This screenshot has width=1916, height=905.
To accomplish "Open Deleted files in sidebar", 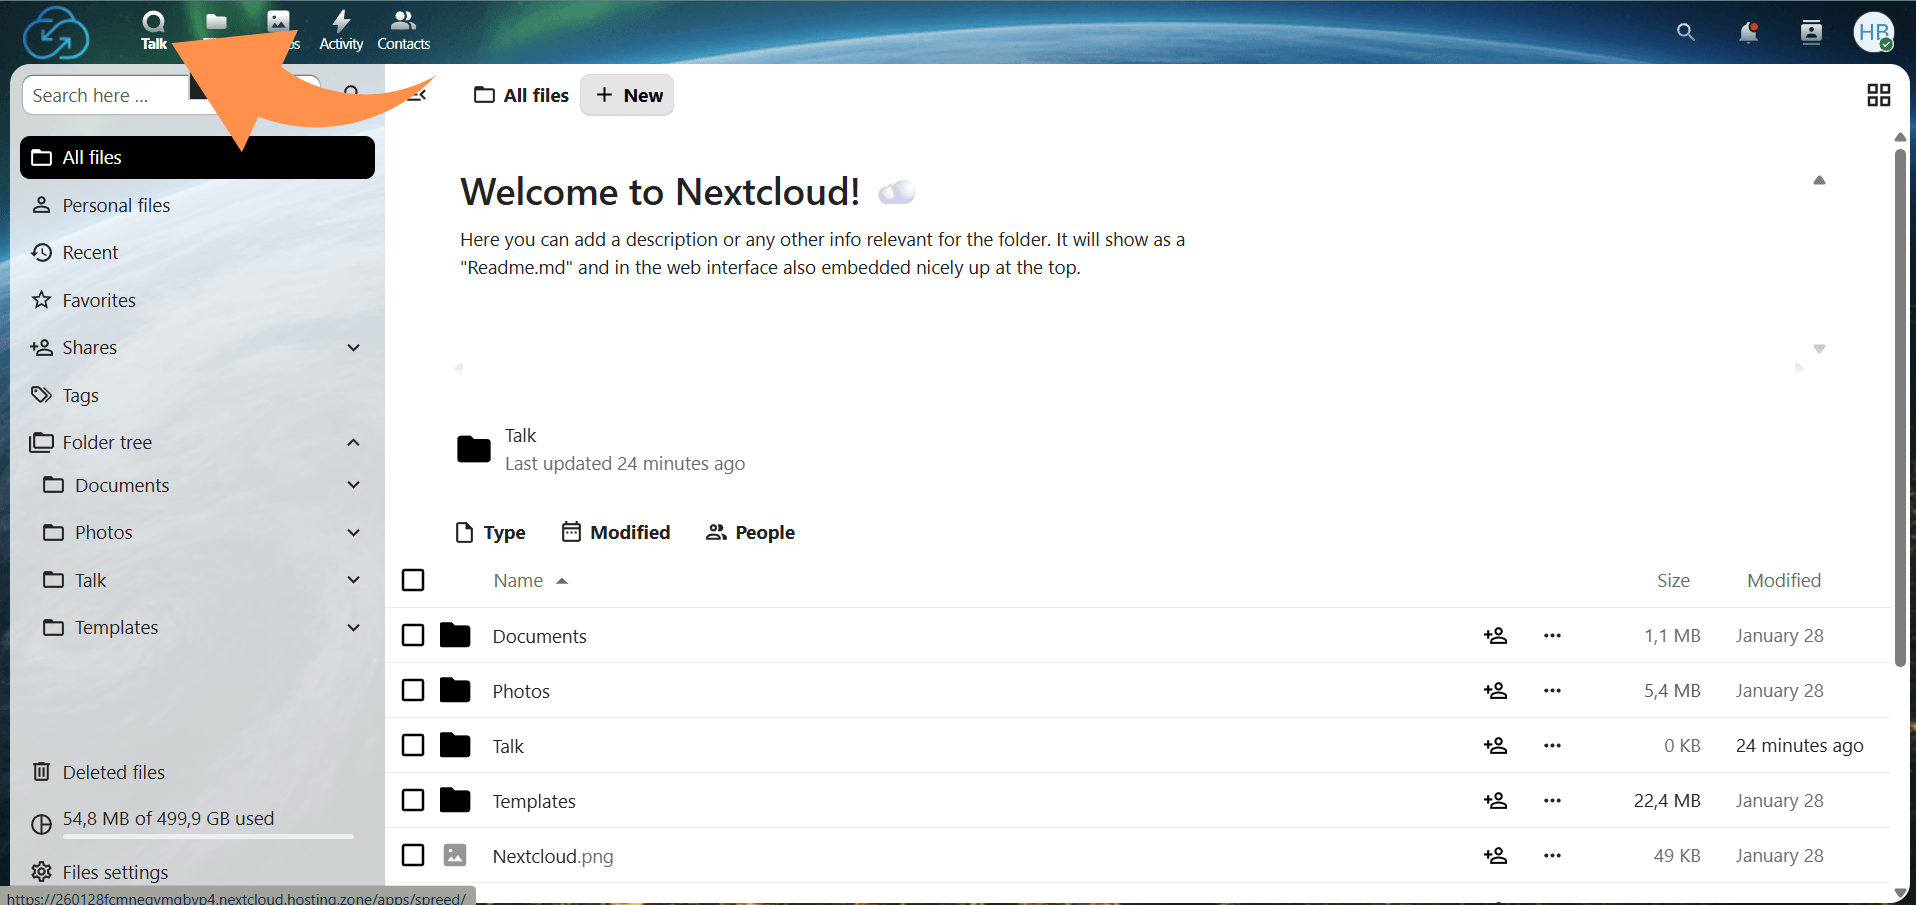I will (x=113, y=772).
